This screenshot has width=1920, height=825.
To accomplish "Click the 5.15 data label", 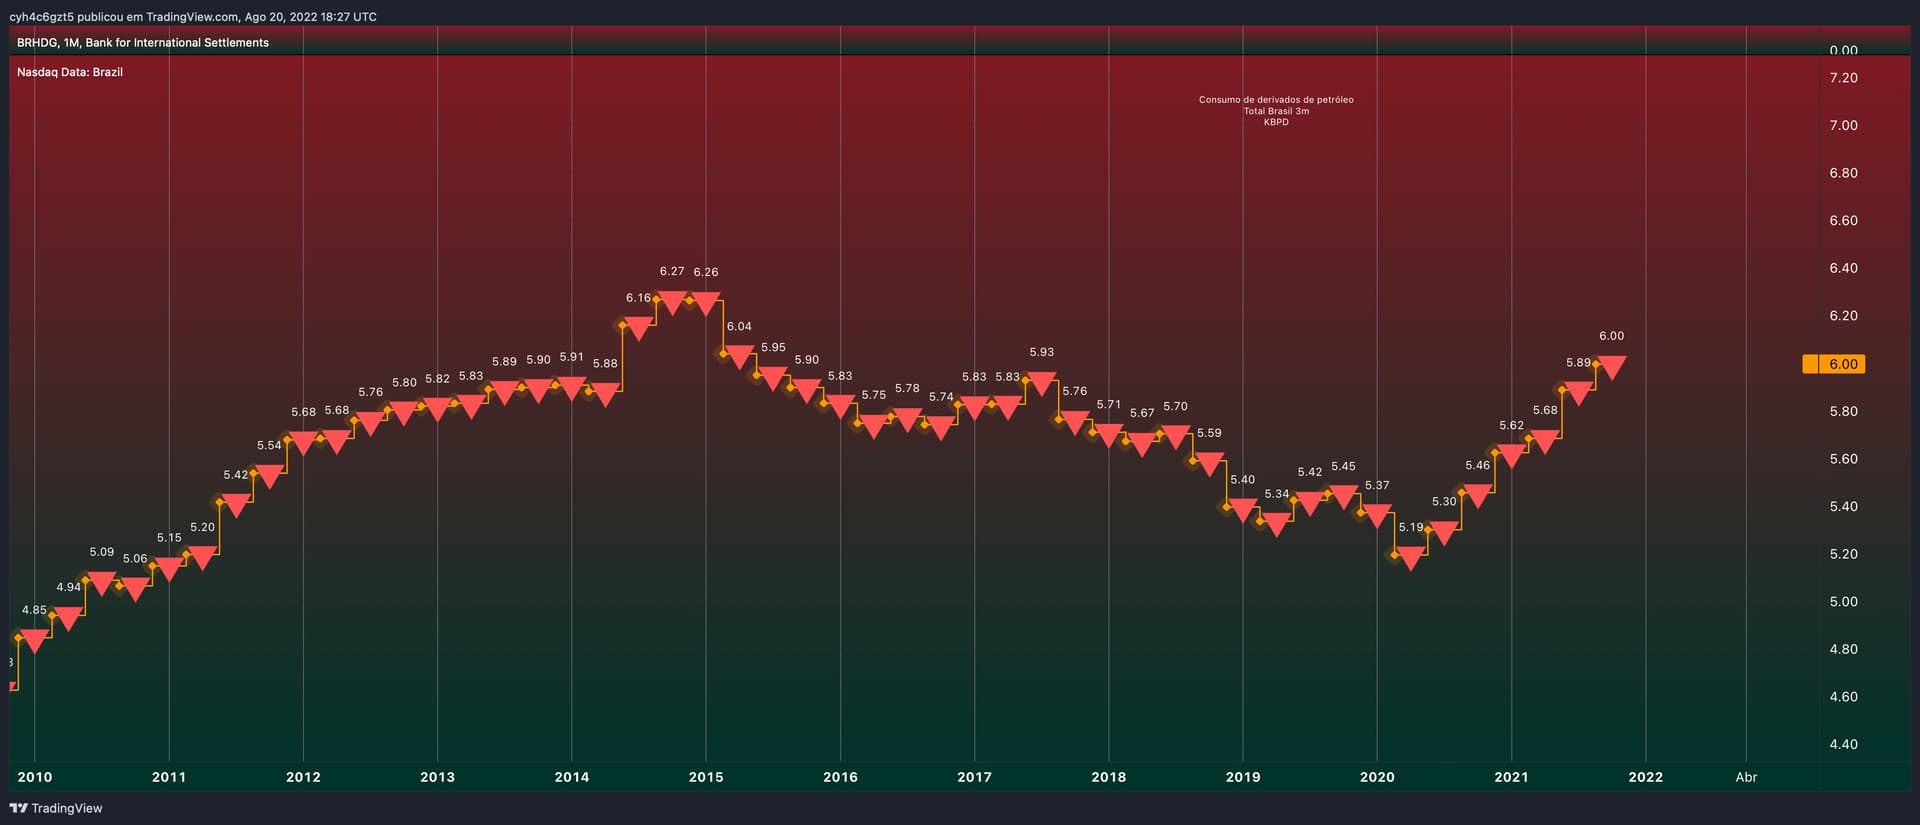I will 169,538.
